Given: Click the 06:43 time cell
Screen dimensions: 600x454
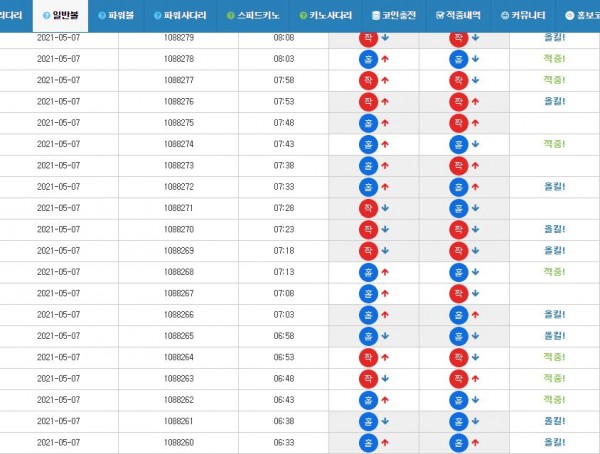Looking at the screenshot, I should (x=284, y=400).
